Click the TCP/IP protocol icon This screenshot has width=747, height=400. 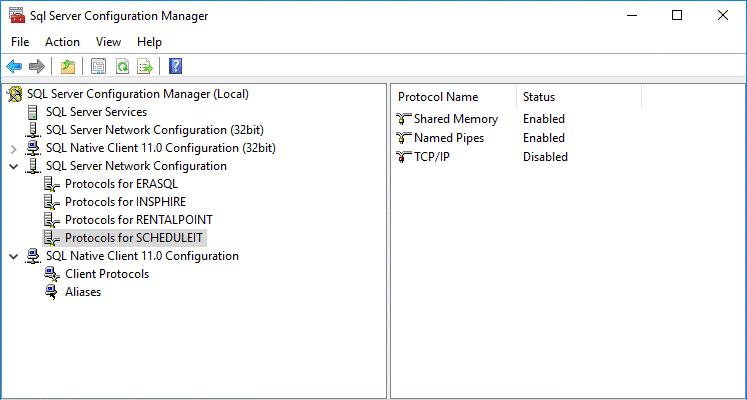[404, 157]
